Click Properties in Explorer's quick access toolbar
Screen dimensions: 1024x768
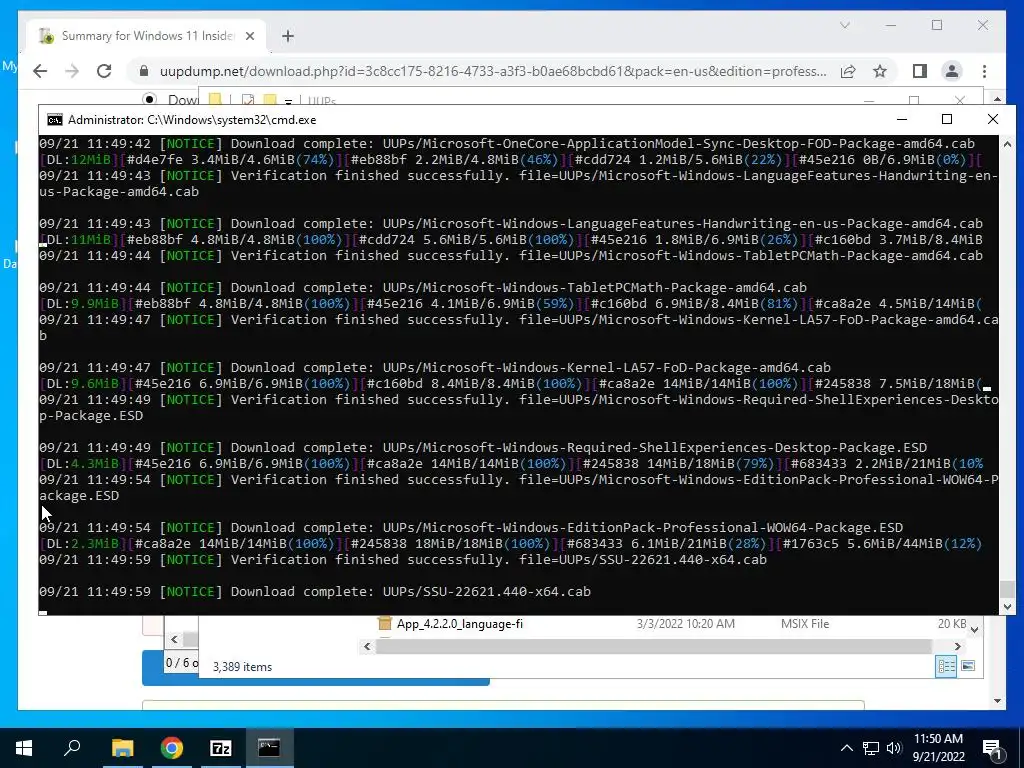click(248, 99)
